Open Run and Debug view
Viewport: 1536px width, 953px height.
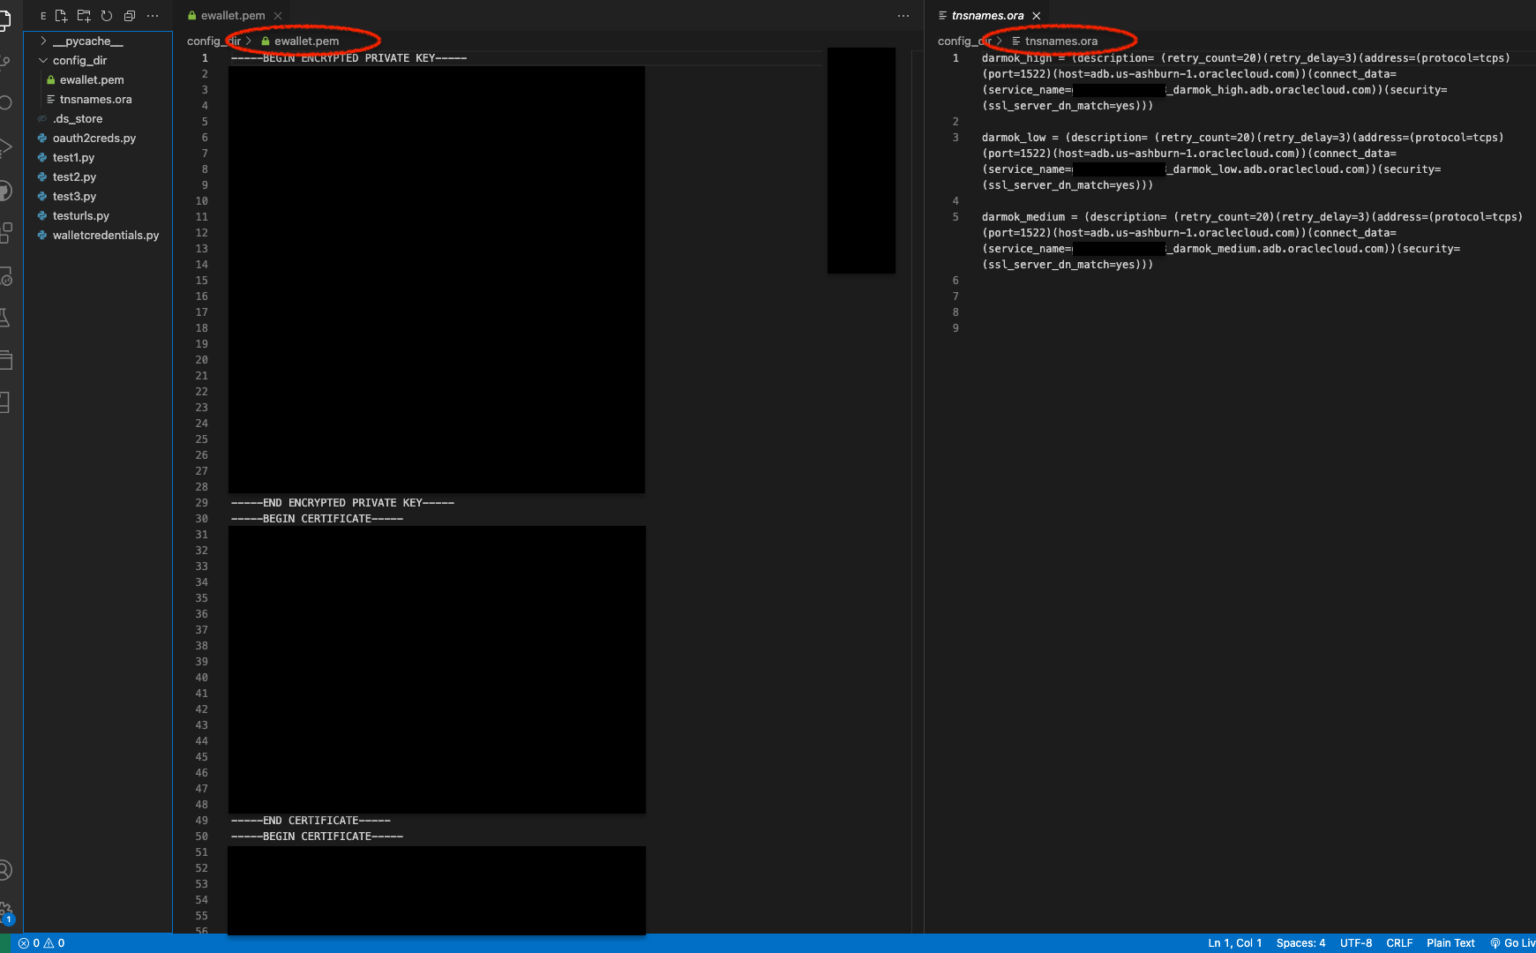(x=5, y=147)
